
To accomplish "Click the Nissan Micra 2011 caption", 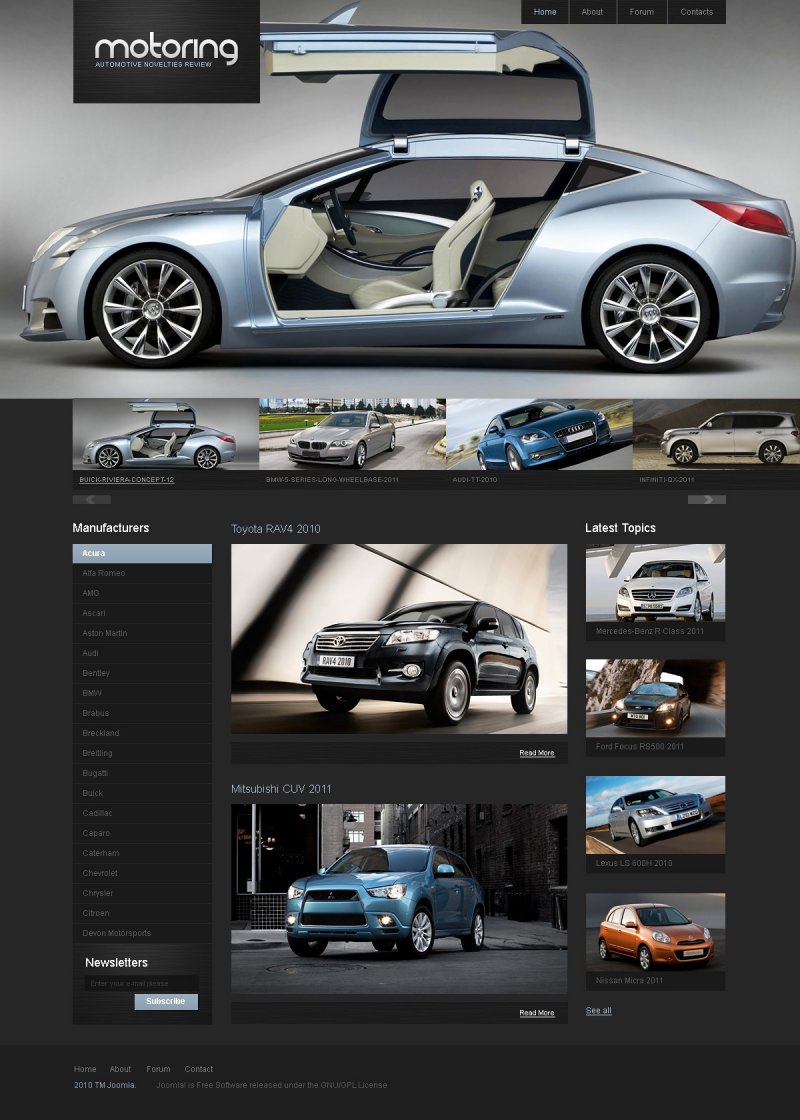I will [629, 981].
